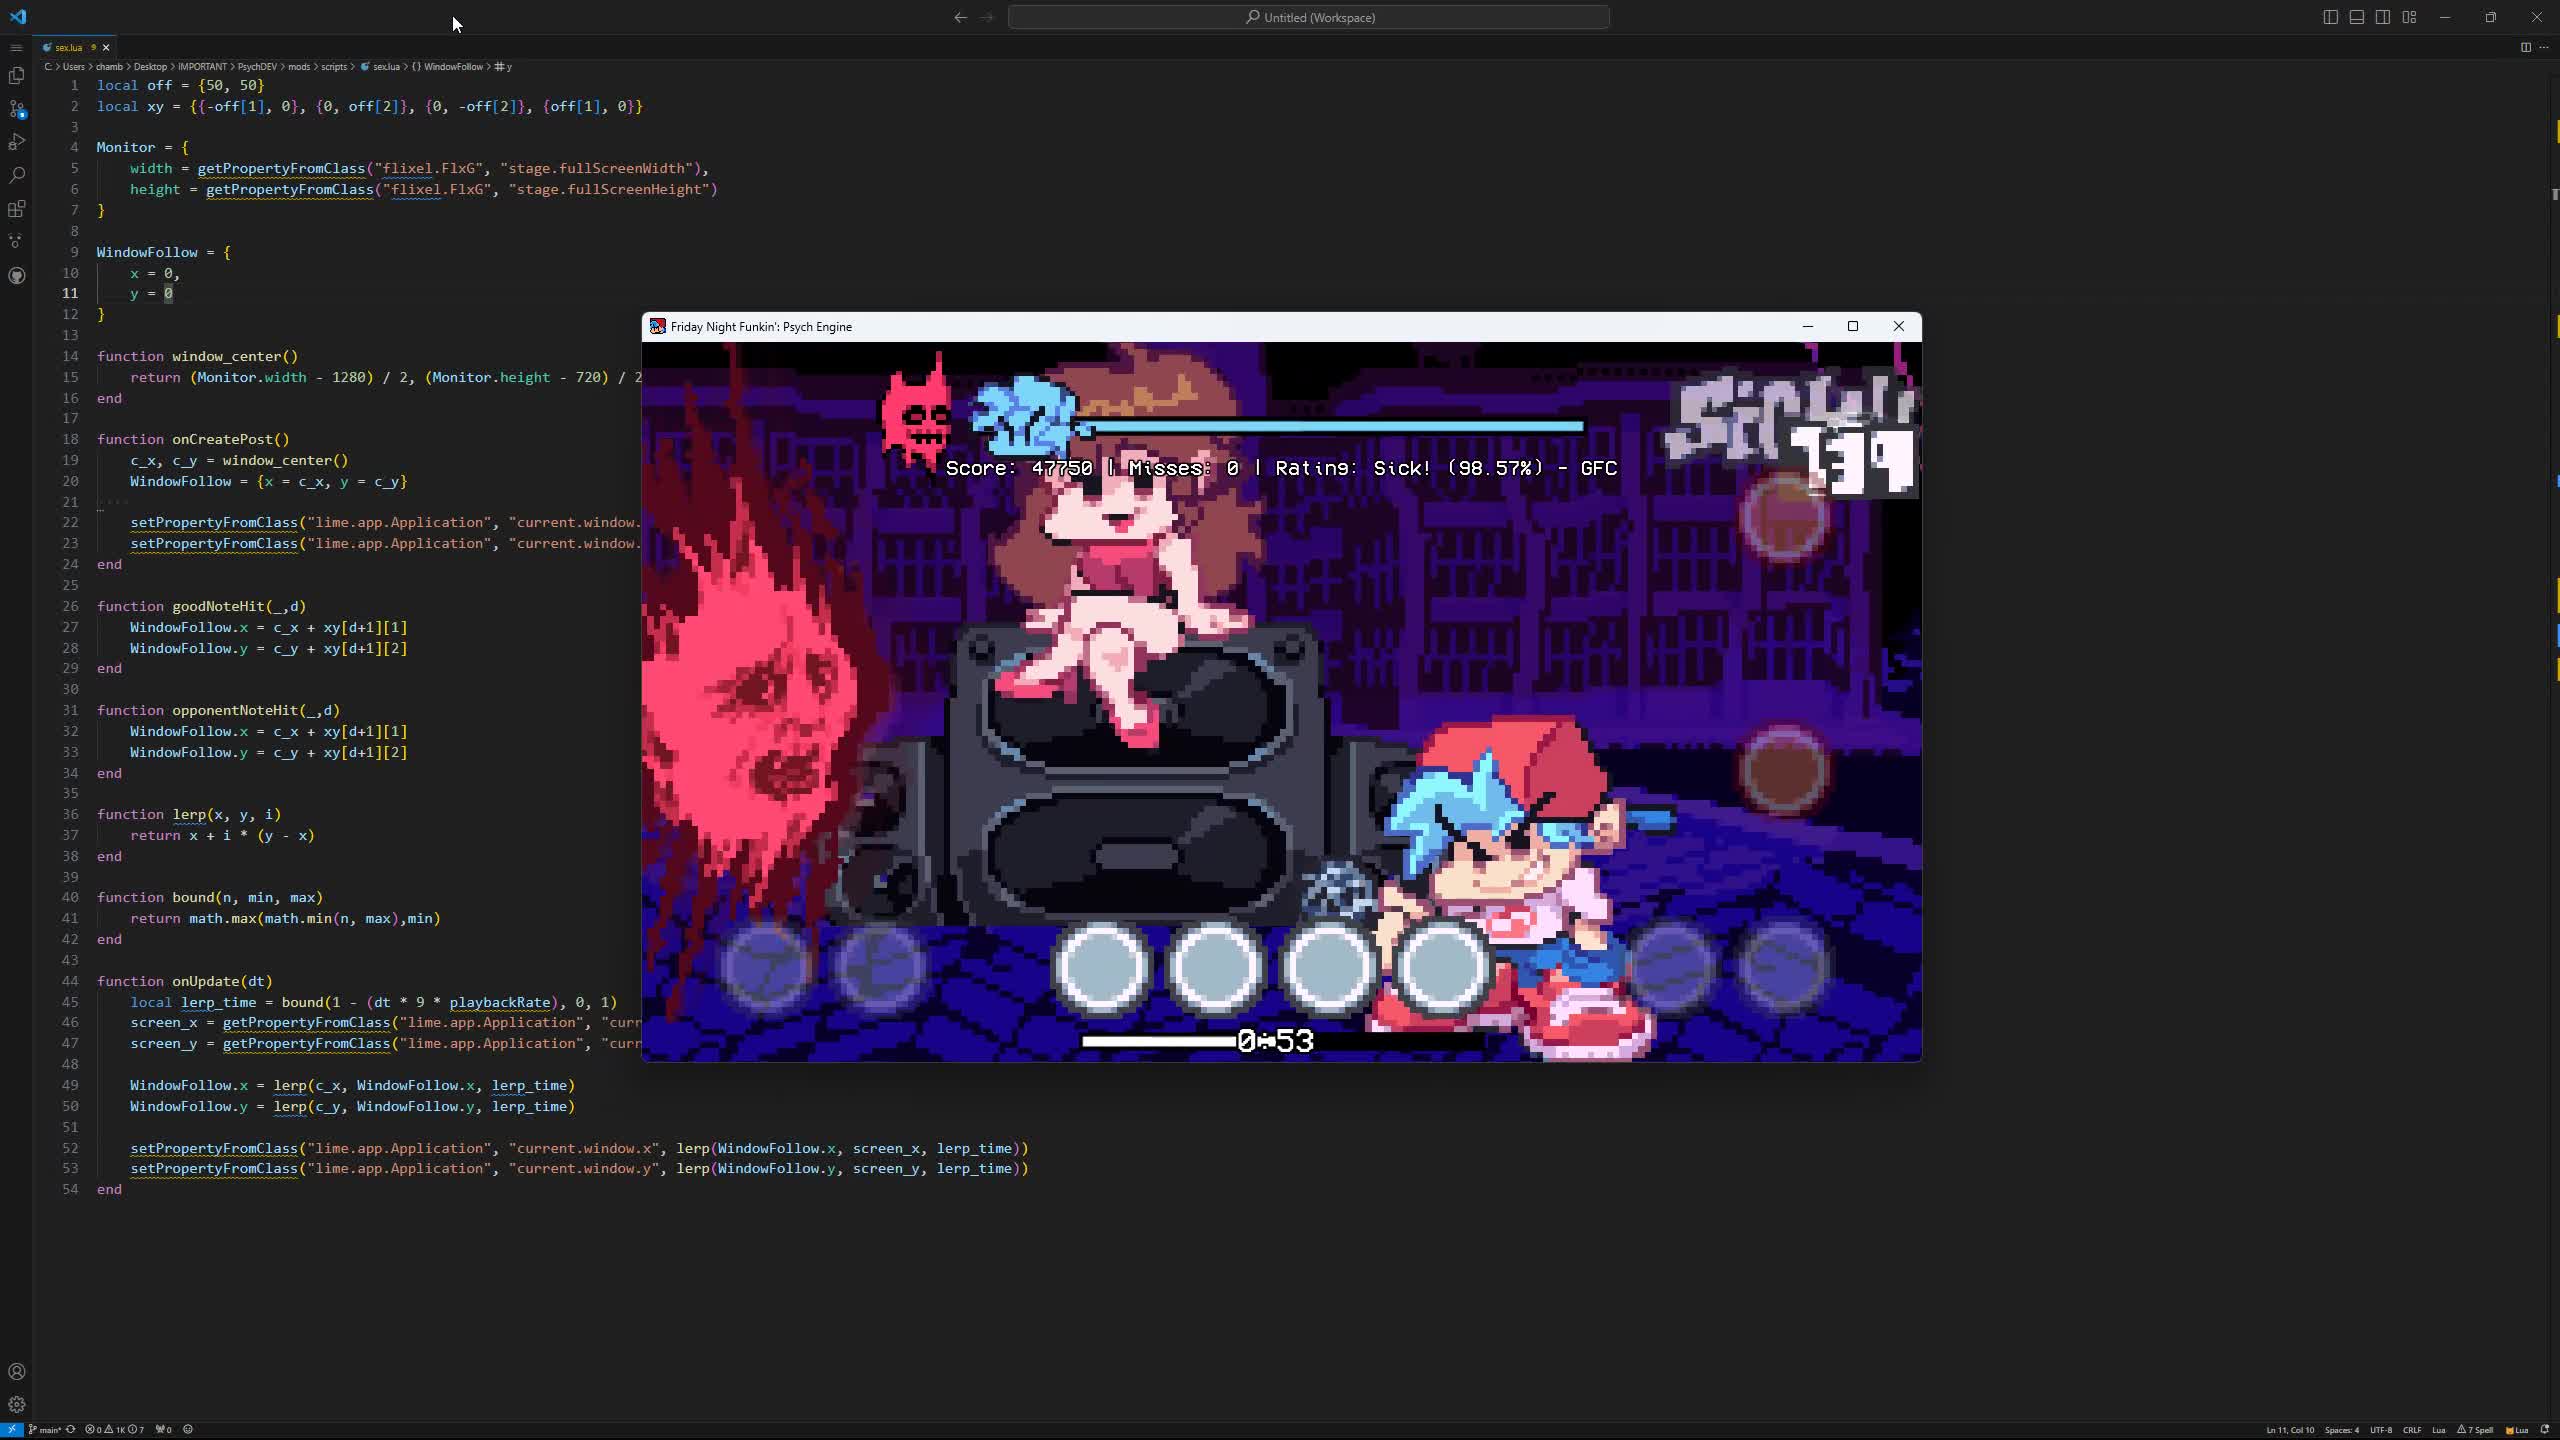Image resolution: width=2560 pixels, height=1440 pixels.
Task: Click the 7 Spell warnings indicator
Action: click(x=2477, y=1430)
